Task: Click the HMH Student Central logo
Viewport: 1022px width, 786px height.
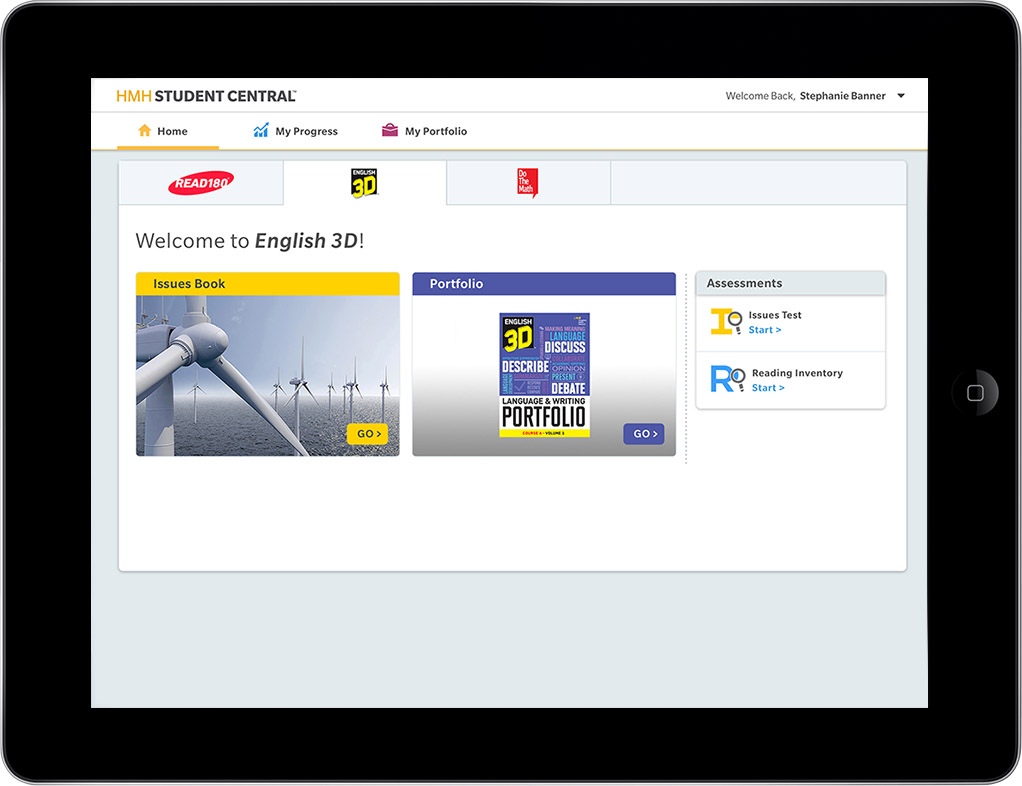Action: pyautogui.click(x=206, y=96)
